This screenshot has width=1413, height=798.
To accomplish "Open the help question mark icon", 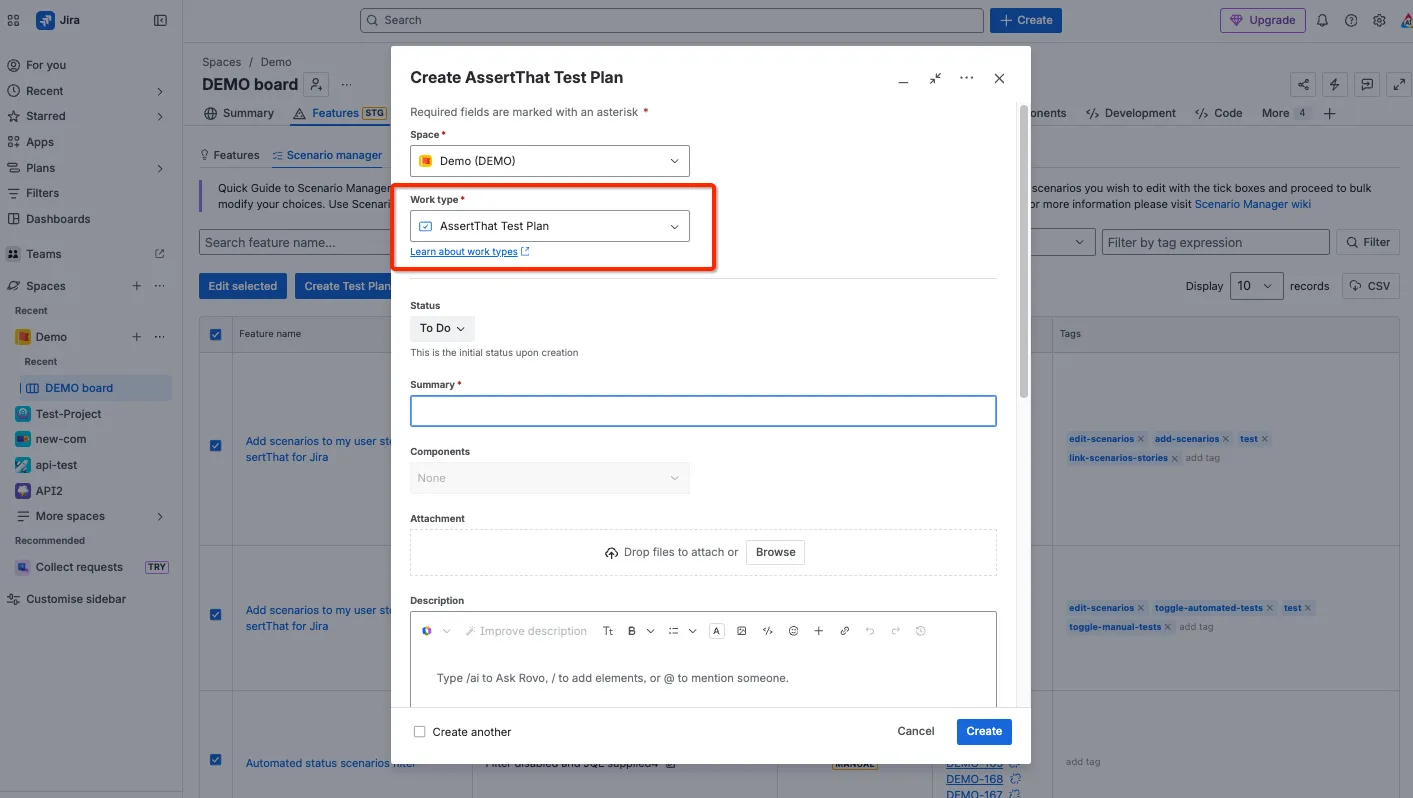I will tap(1351, 20).
